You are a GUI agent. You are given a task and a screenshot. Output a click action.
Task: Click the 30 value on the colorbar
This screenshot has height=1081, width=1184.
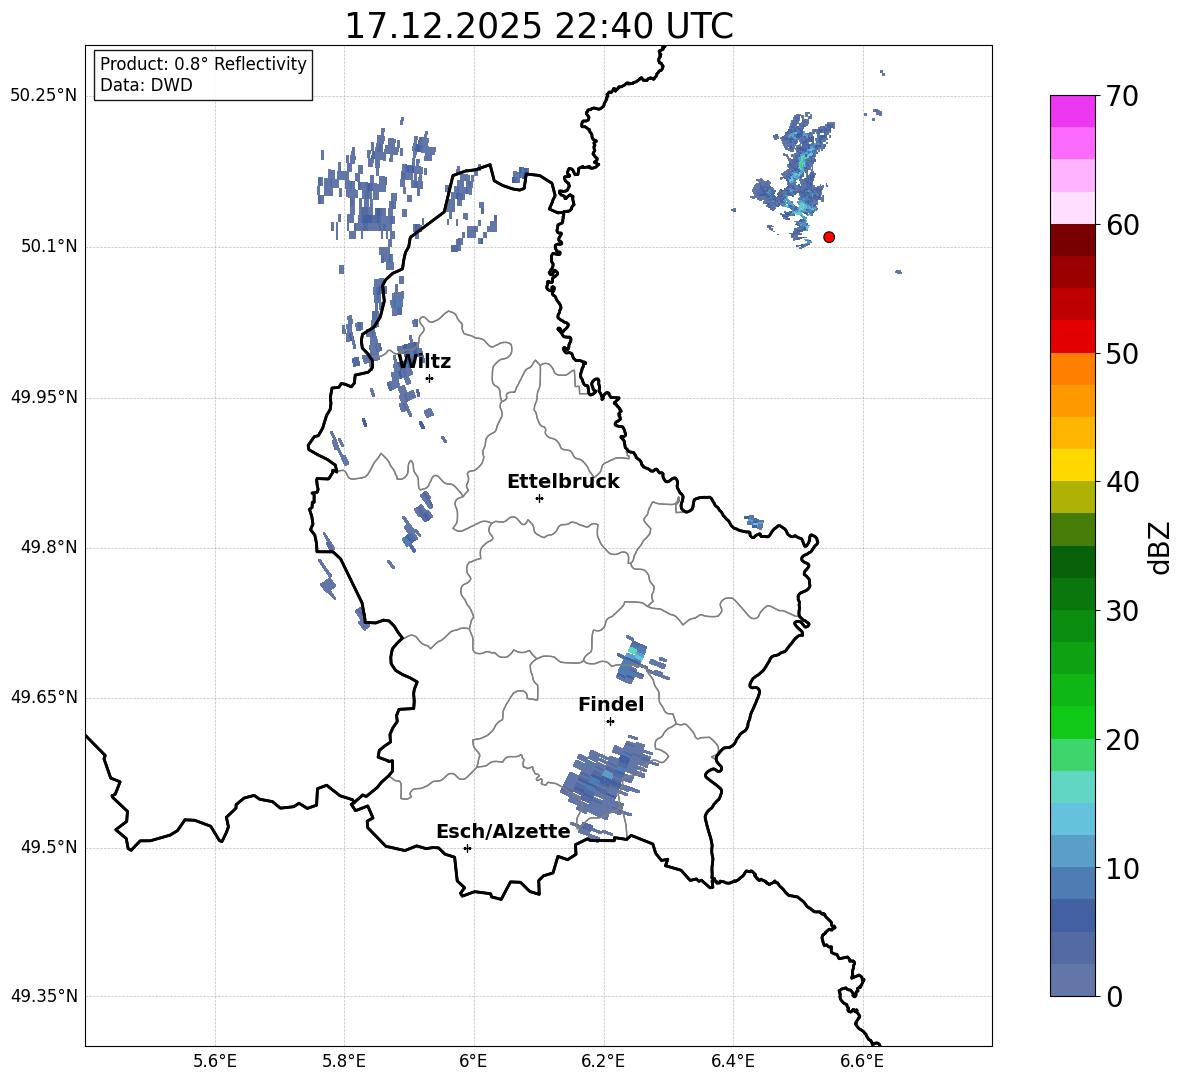pyautogui.click(x=1122, y=611)
